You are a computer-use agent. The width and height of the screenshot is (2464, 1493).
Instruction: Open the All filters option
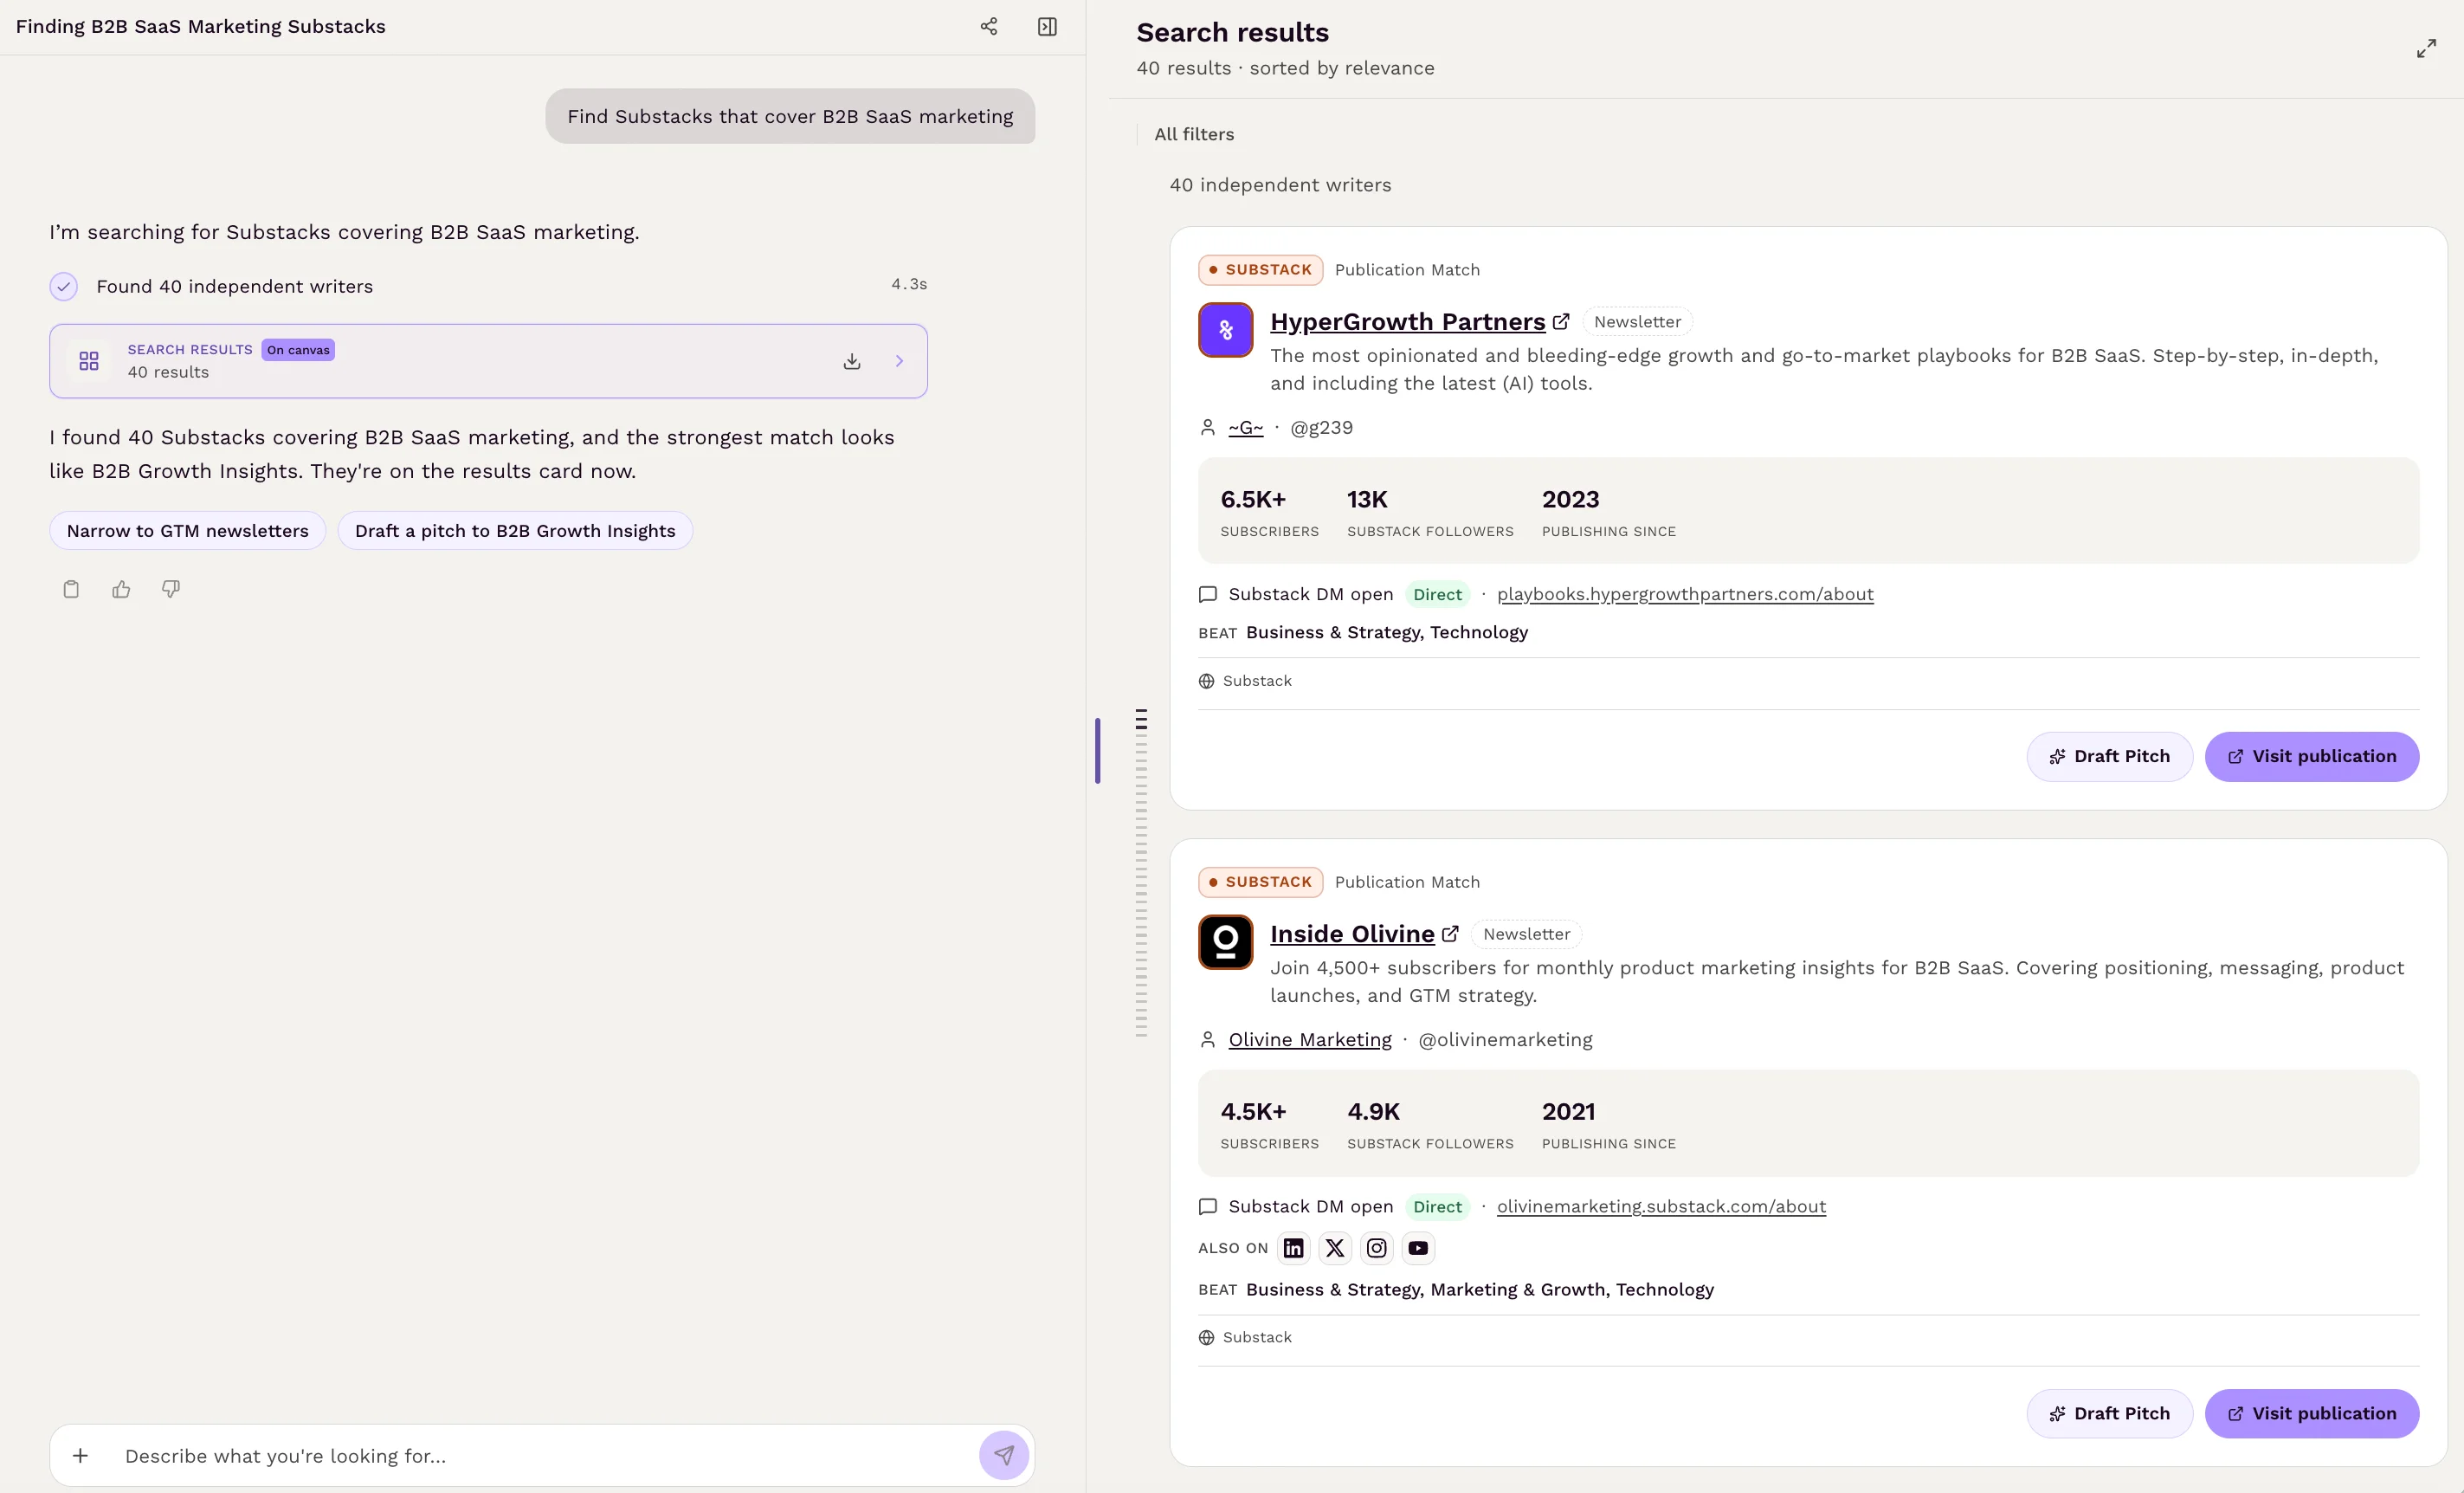[x=1194, y=134]
